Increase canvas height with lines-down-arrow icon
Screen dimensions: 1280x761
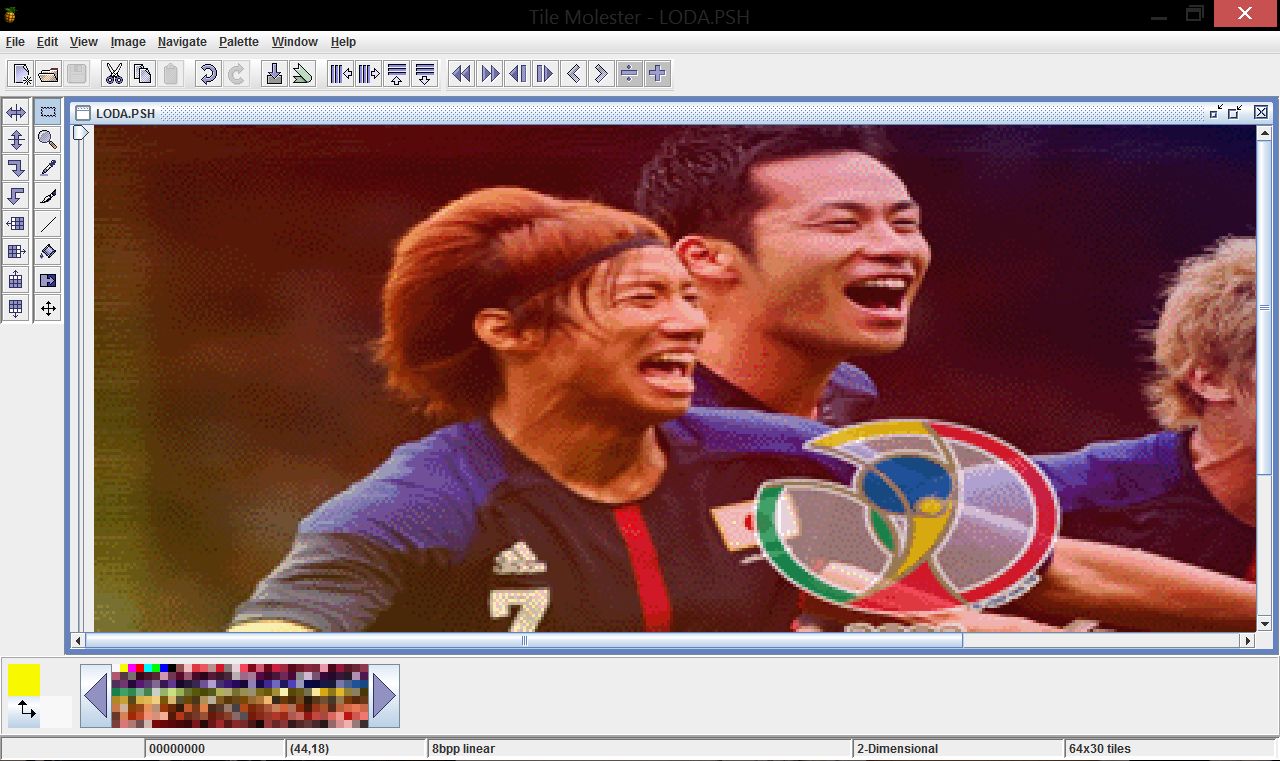click(x=424, y=74)
